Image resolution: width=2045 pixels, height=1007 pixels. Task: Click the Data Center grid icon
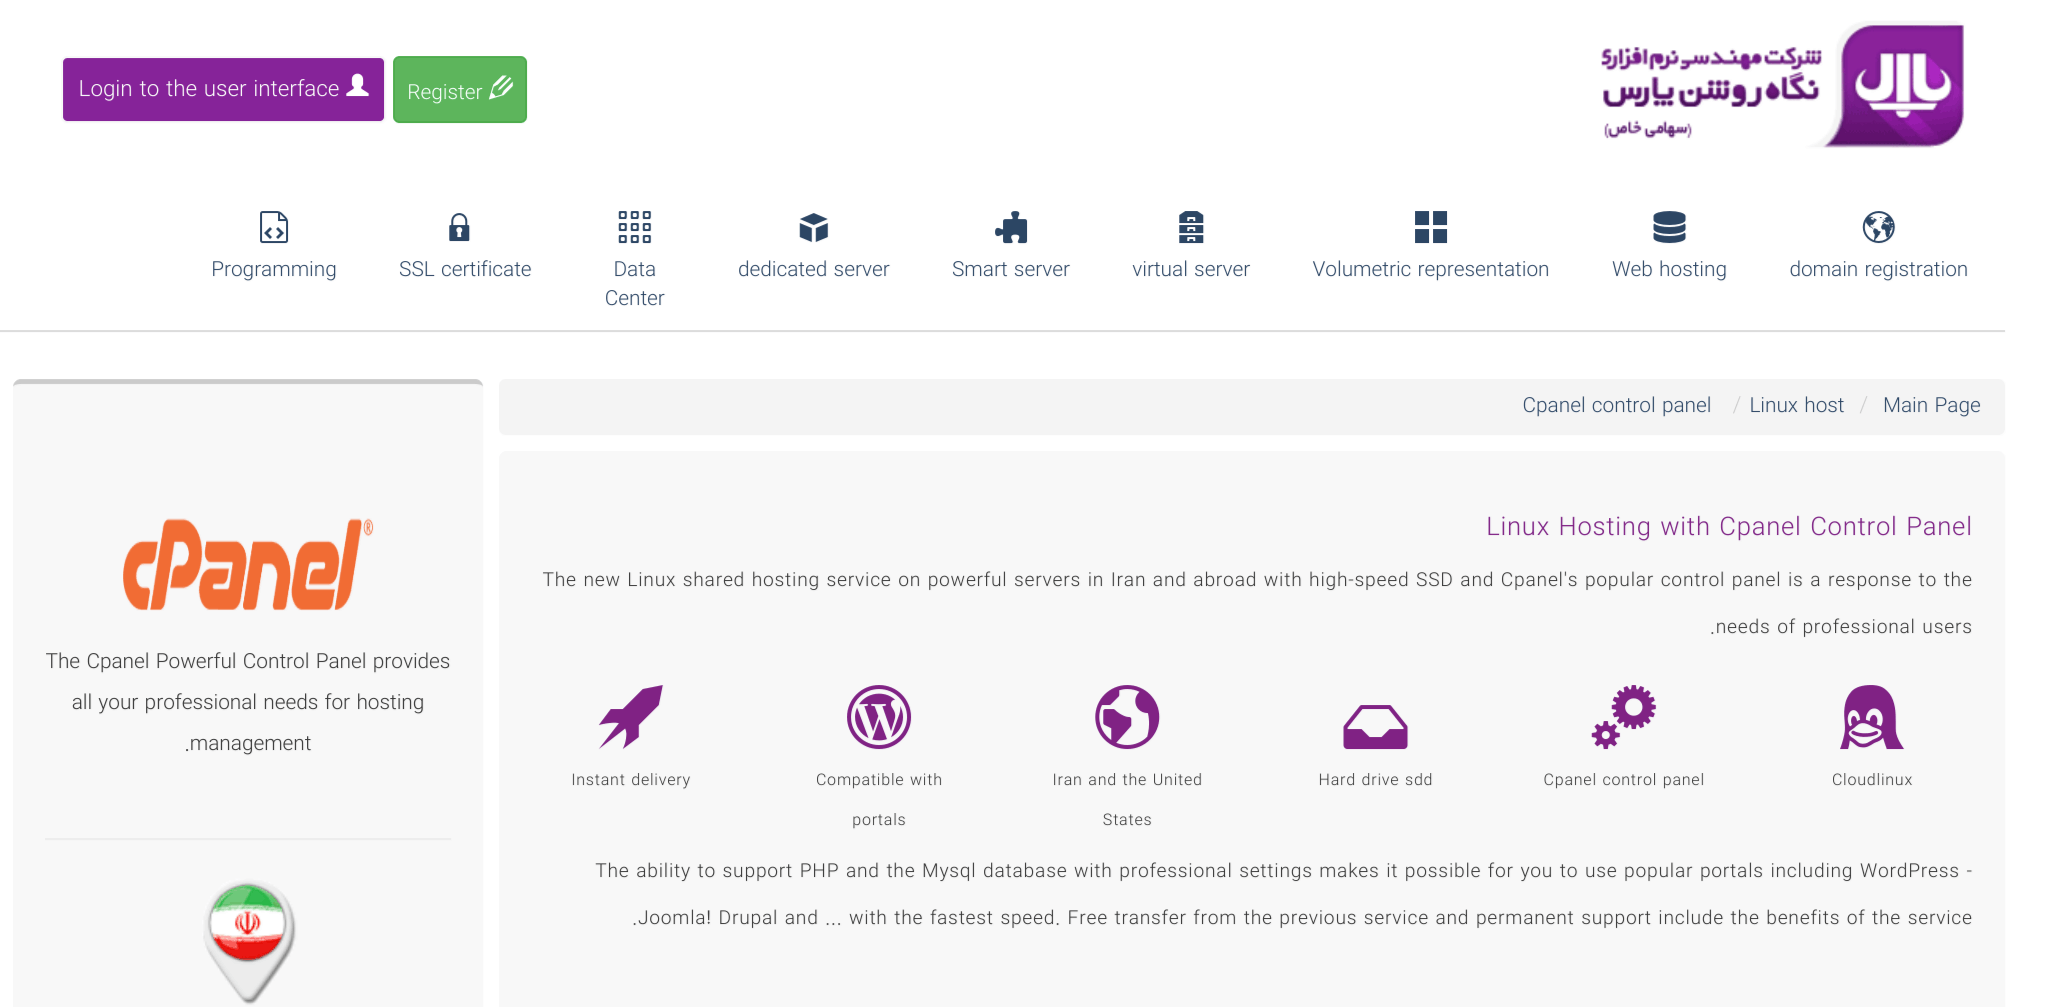click(634, 227)
